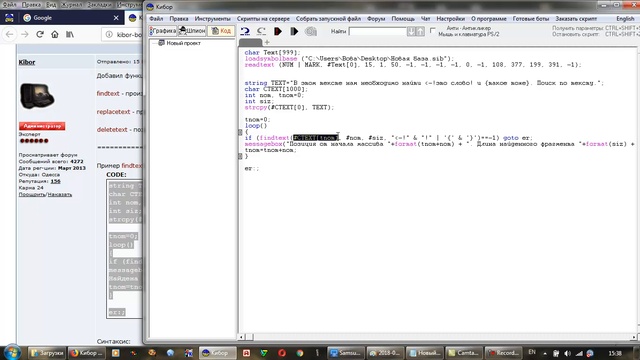Run script with the red play icon
The width and height of the screenshot is (640, 360).
(x=278, y=31)
